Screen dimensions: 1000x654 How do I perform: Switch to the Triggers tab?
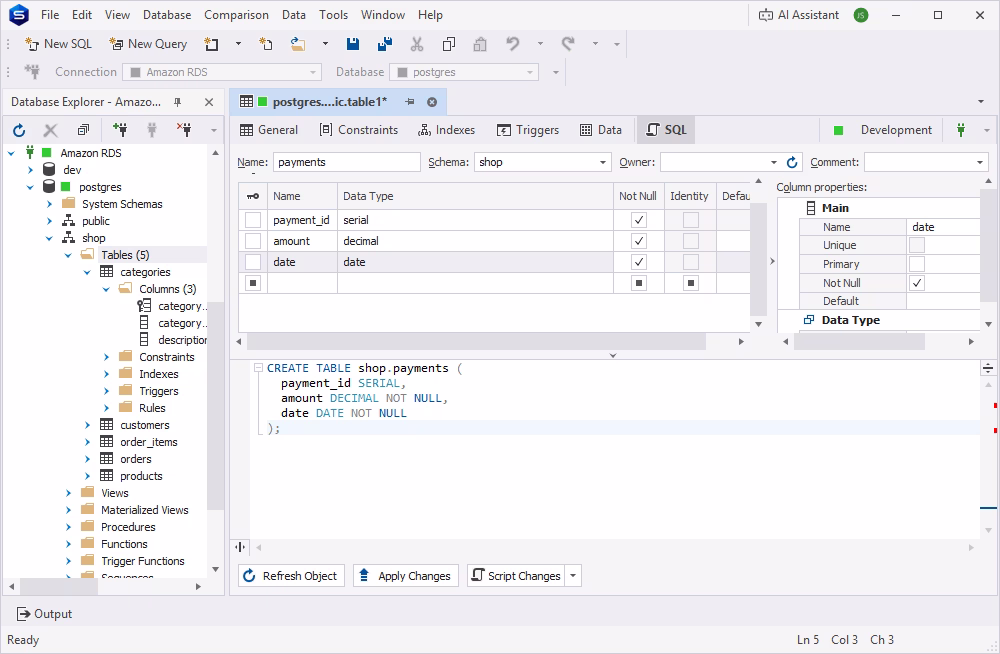point(527,130)
